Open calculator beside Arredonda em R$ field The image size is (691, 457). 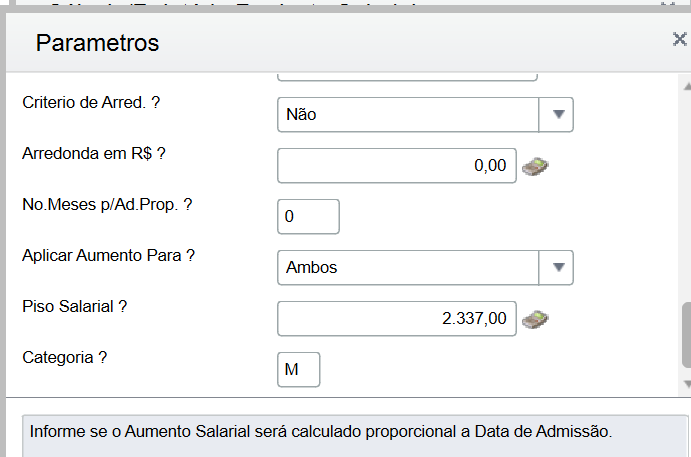[536, 166]
